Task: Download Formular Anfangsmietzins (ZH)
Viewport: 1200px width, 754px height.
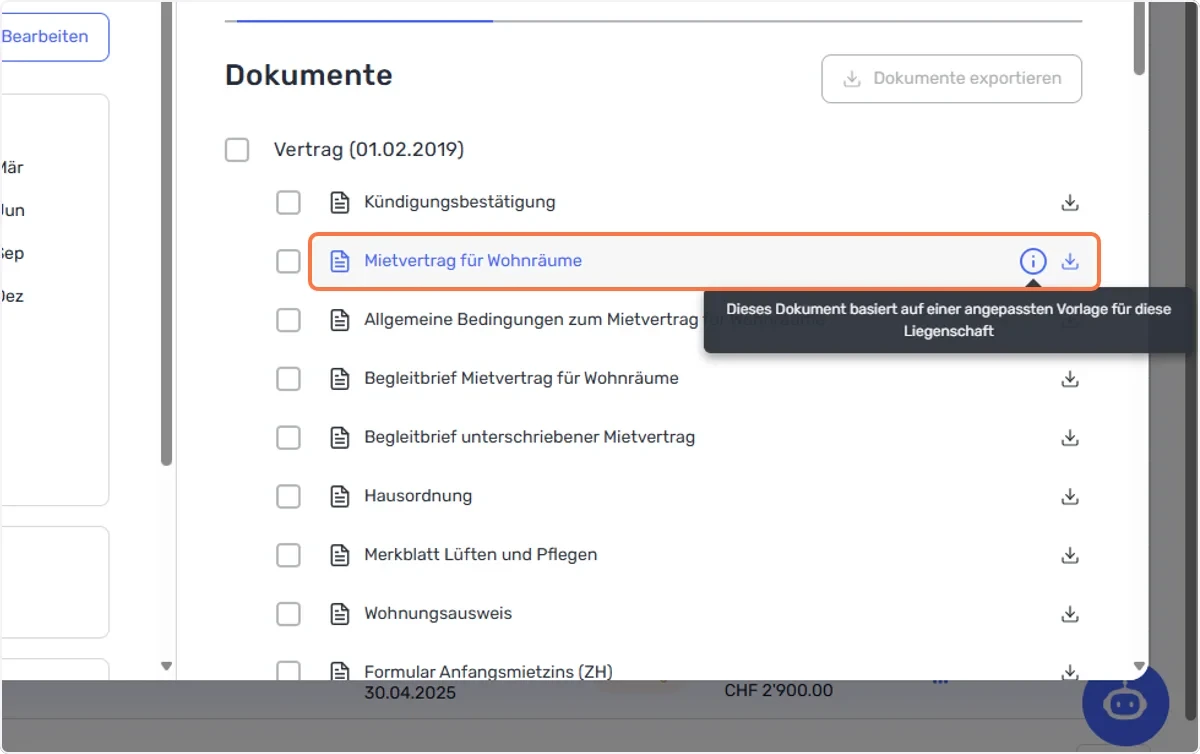Action: [1070, 671]
